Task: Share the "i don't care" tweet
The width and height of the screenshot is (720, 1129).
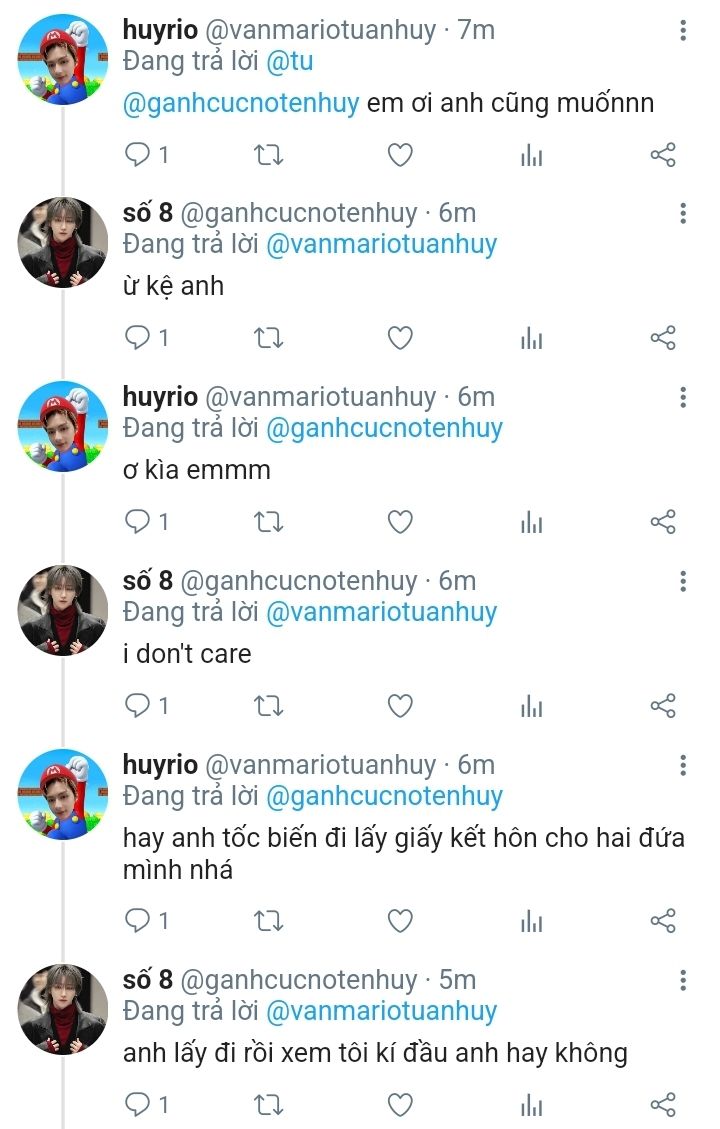Action: 663,706
